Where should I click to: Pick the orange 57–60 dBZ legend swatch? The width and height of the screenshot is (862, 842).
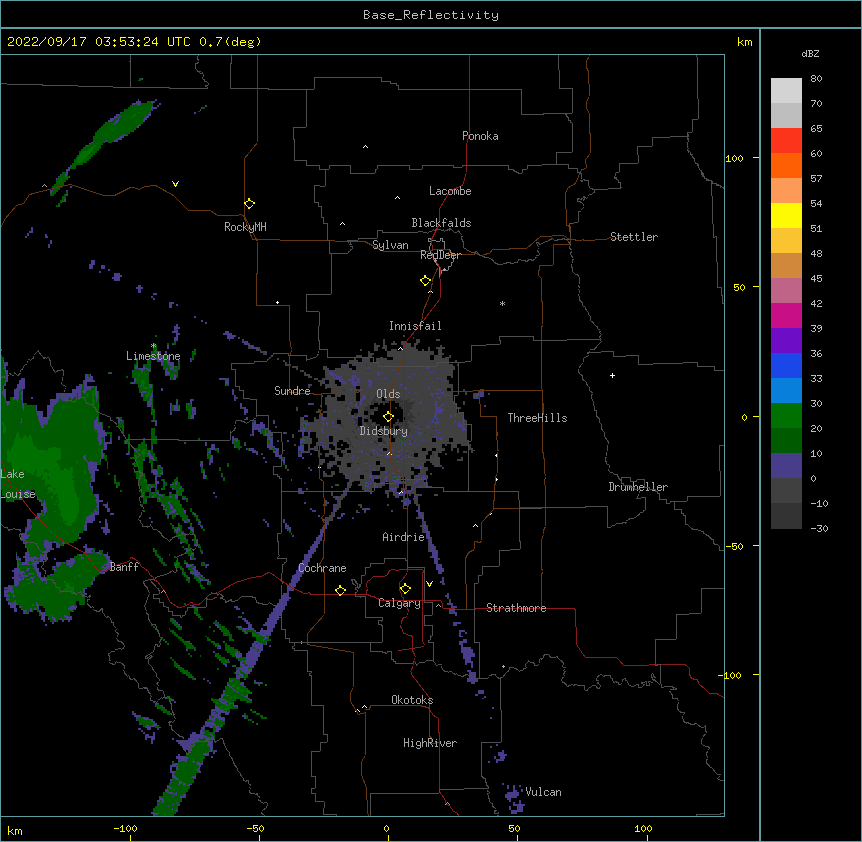tap(786, 165)
